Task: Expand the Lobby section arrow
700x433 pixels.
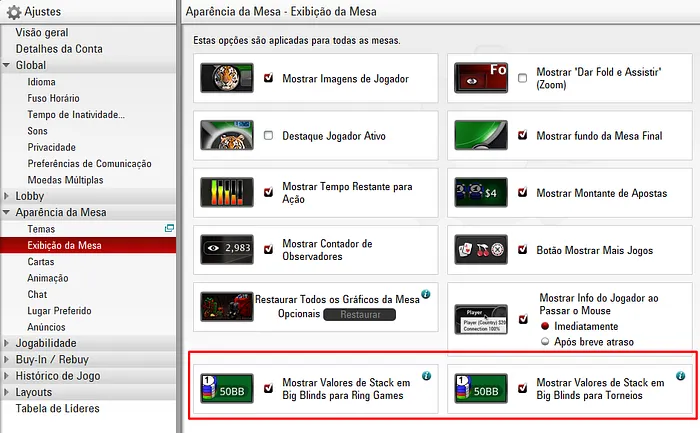Action: tap(6, 196)
